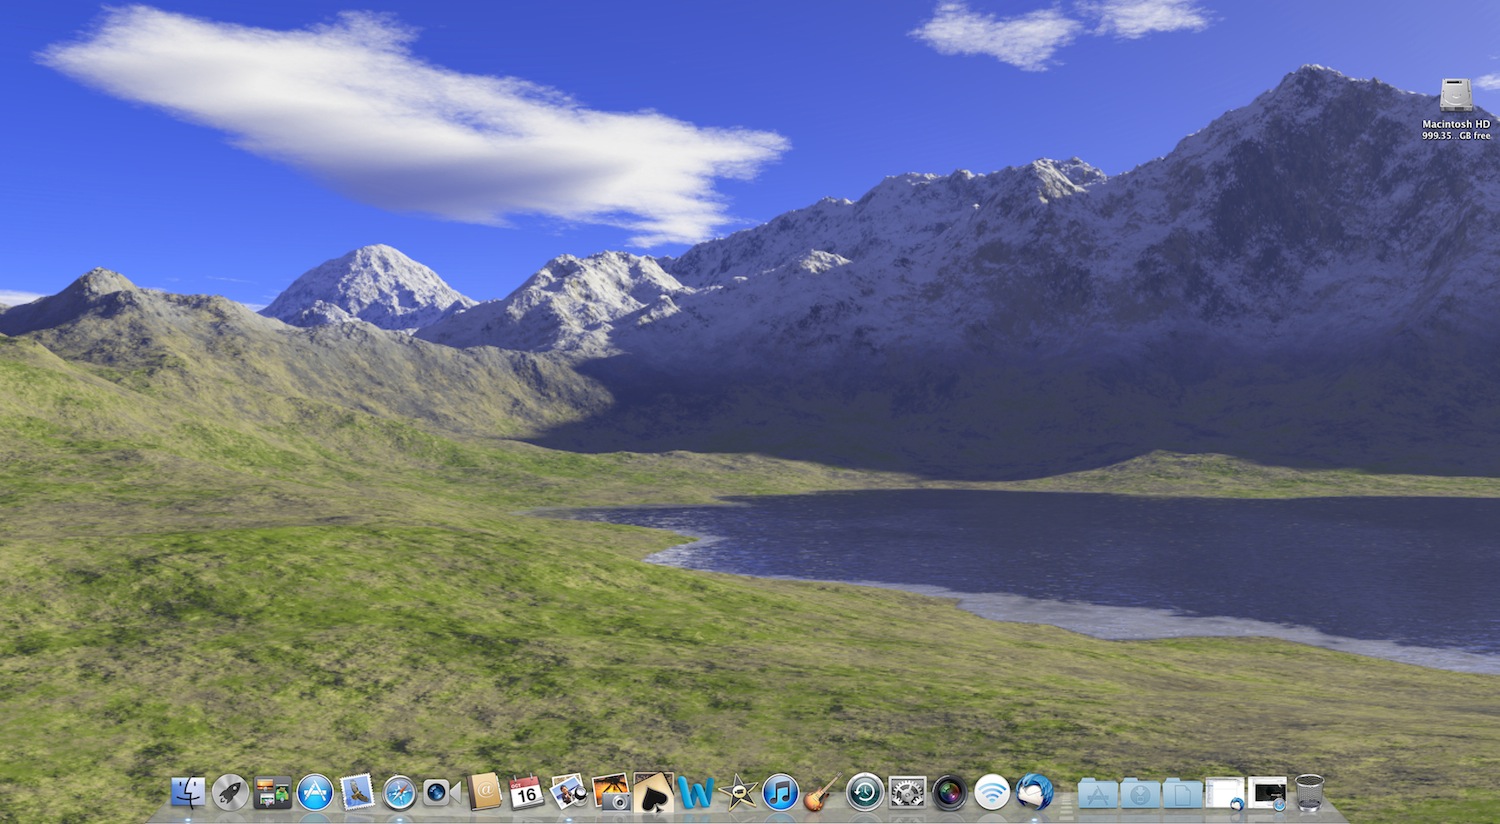1500x824 pixels.
Task: Launch Photo Booth camera lens icon
Action: coord(950,793)
